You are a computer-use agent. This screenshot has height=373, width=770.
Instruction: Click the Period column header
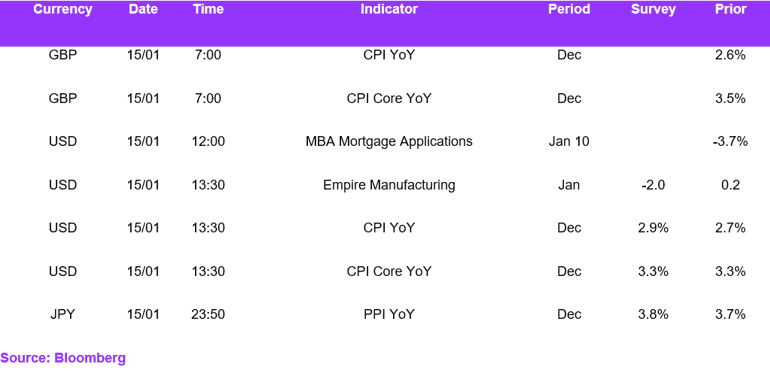pos(569,9)
